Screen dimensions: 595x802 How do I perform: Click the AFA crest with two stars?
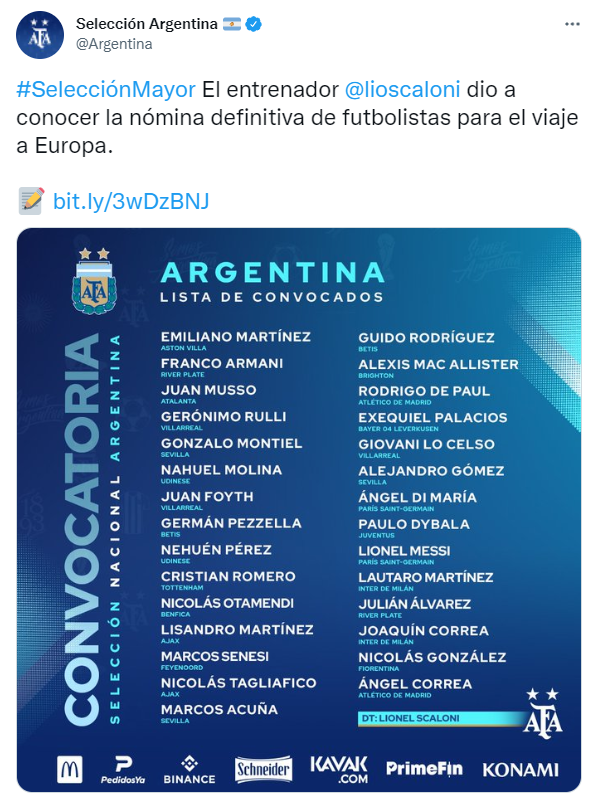point(94,281)
